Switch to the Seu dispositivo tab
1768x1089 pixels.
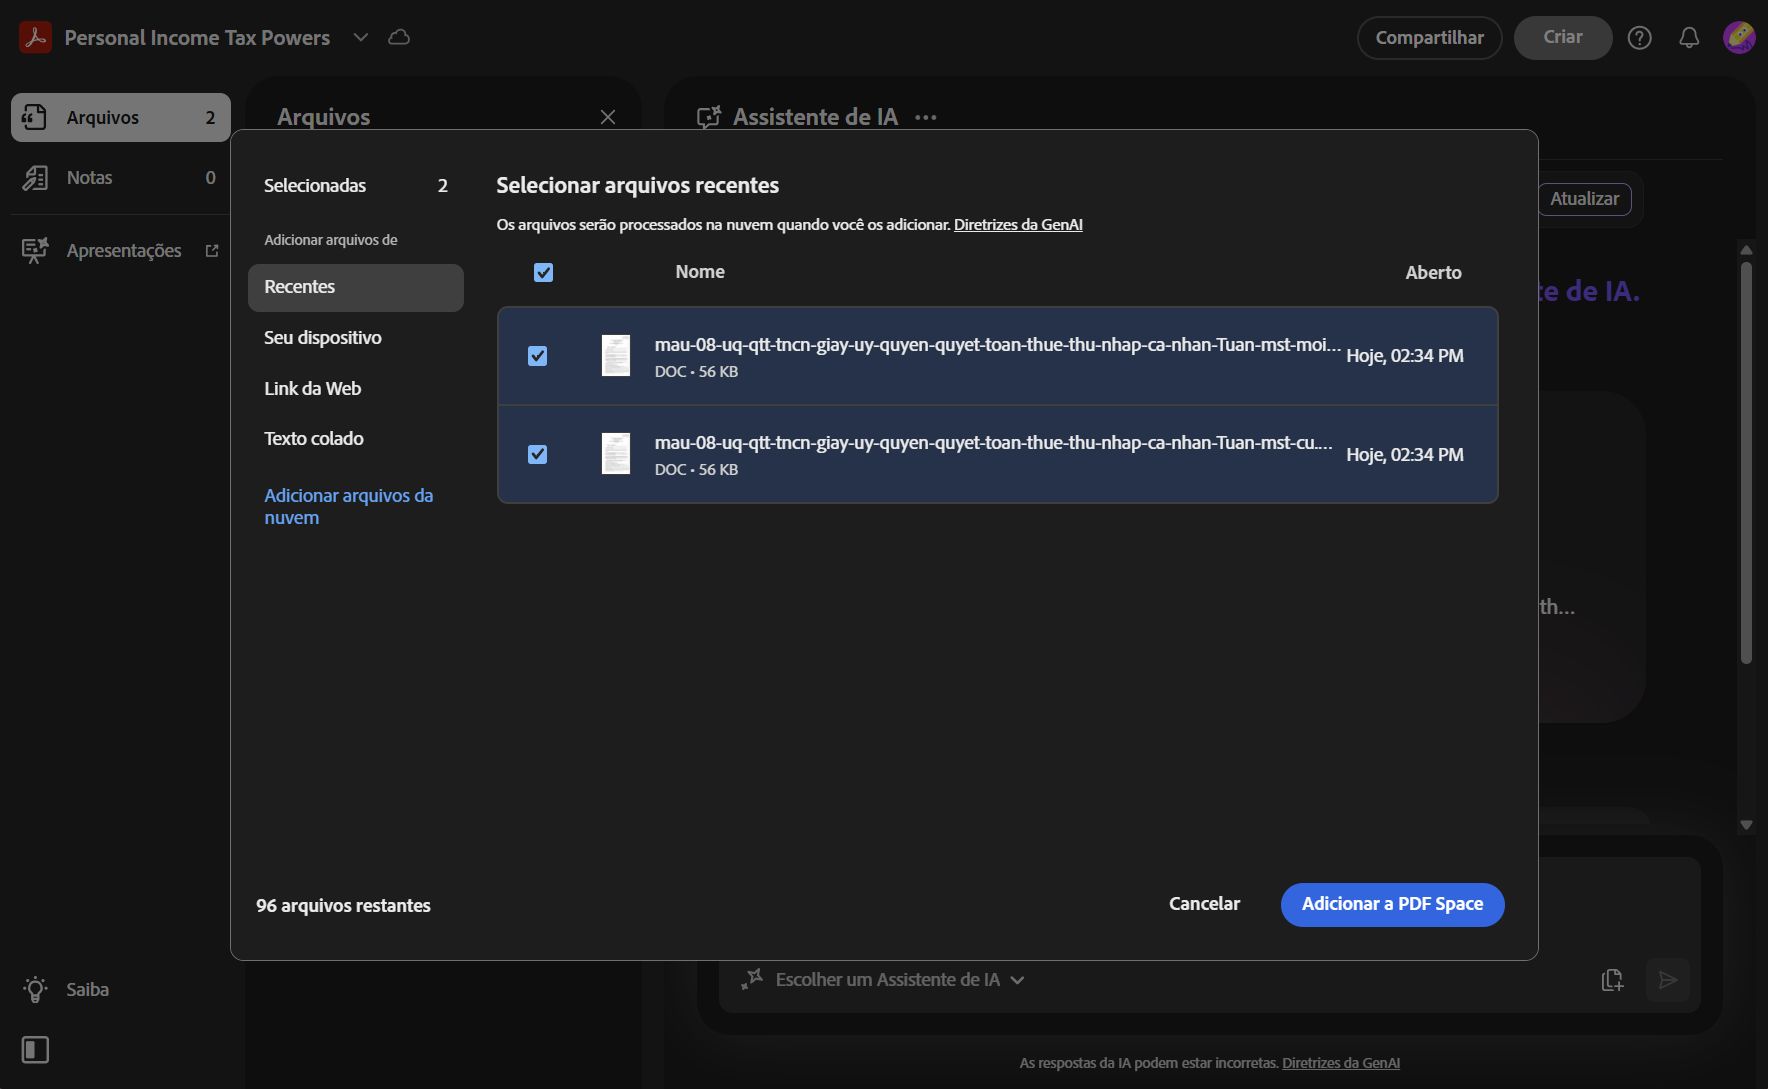pos(322,337)
